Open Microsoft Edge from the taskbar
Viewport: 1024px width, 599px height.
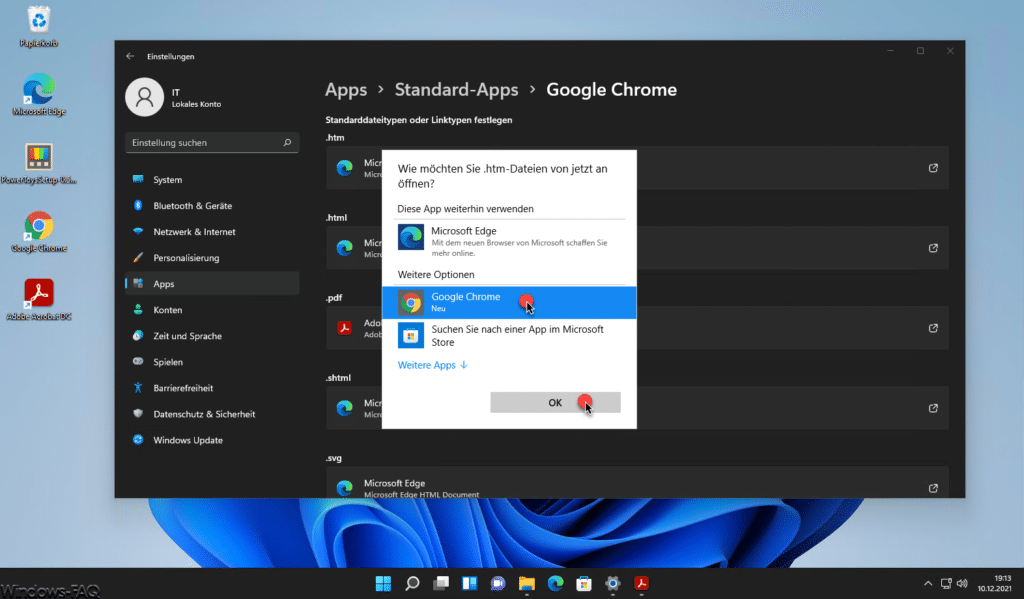(556, 583)
